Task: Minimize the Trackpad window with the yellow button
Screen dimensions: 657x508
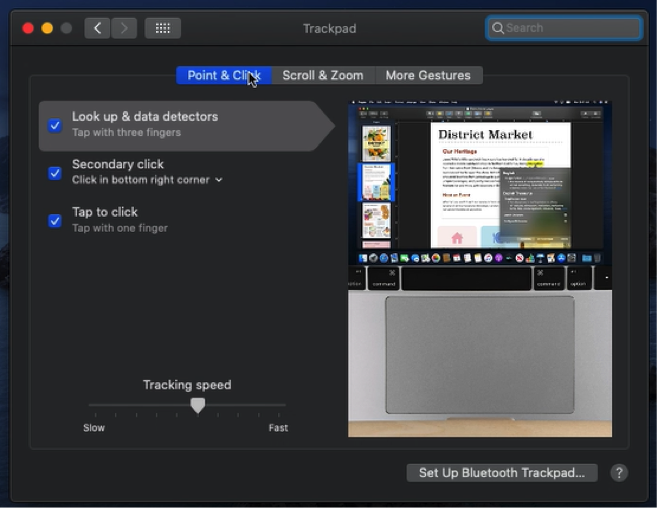Action: (x=47, y=28)
